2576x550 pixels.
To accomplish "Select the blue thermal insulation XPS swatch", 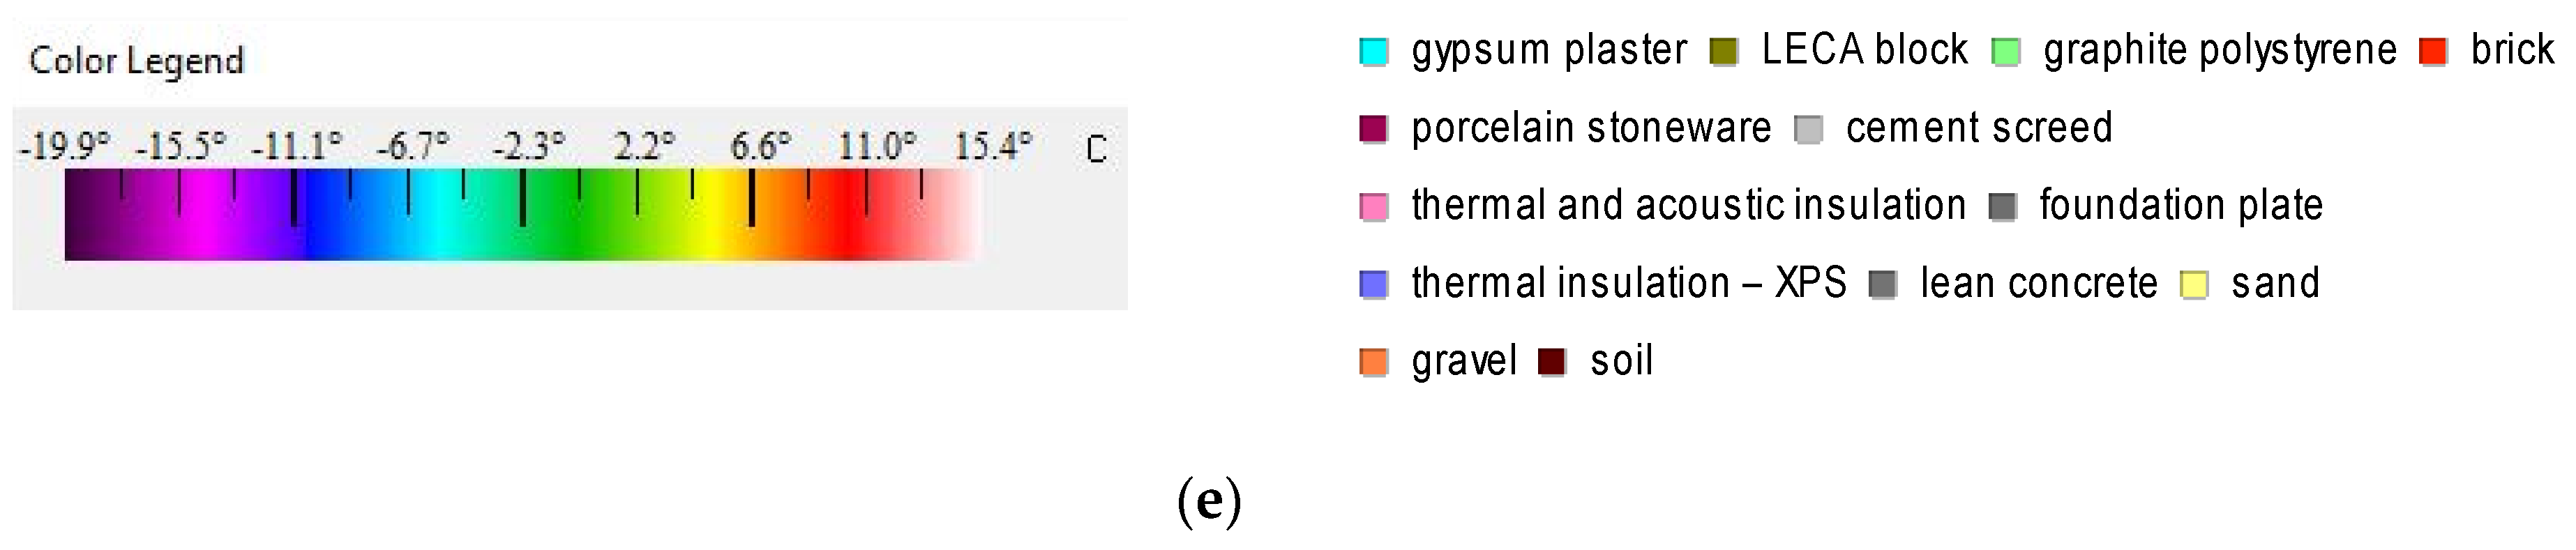I will [x=1374, y=285].
